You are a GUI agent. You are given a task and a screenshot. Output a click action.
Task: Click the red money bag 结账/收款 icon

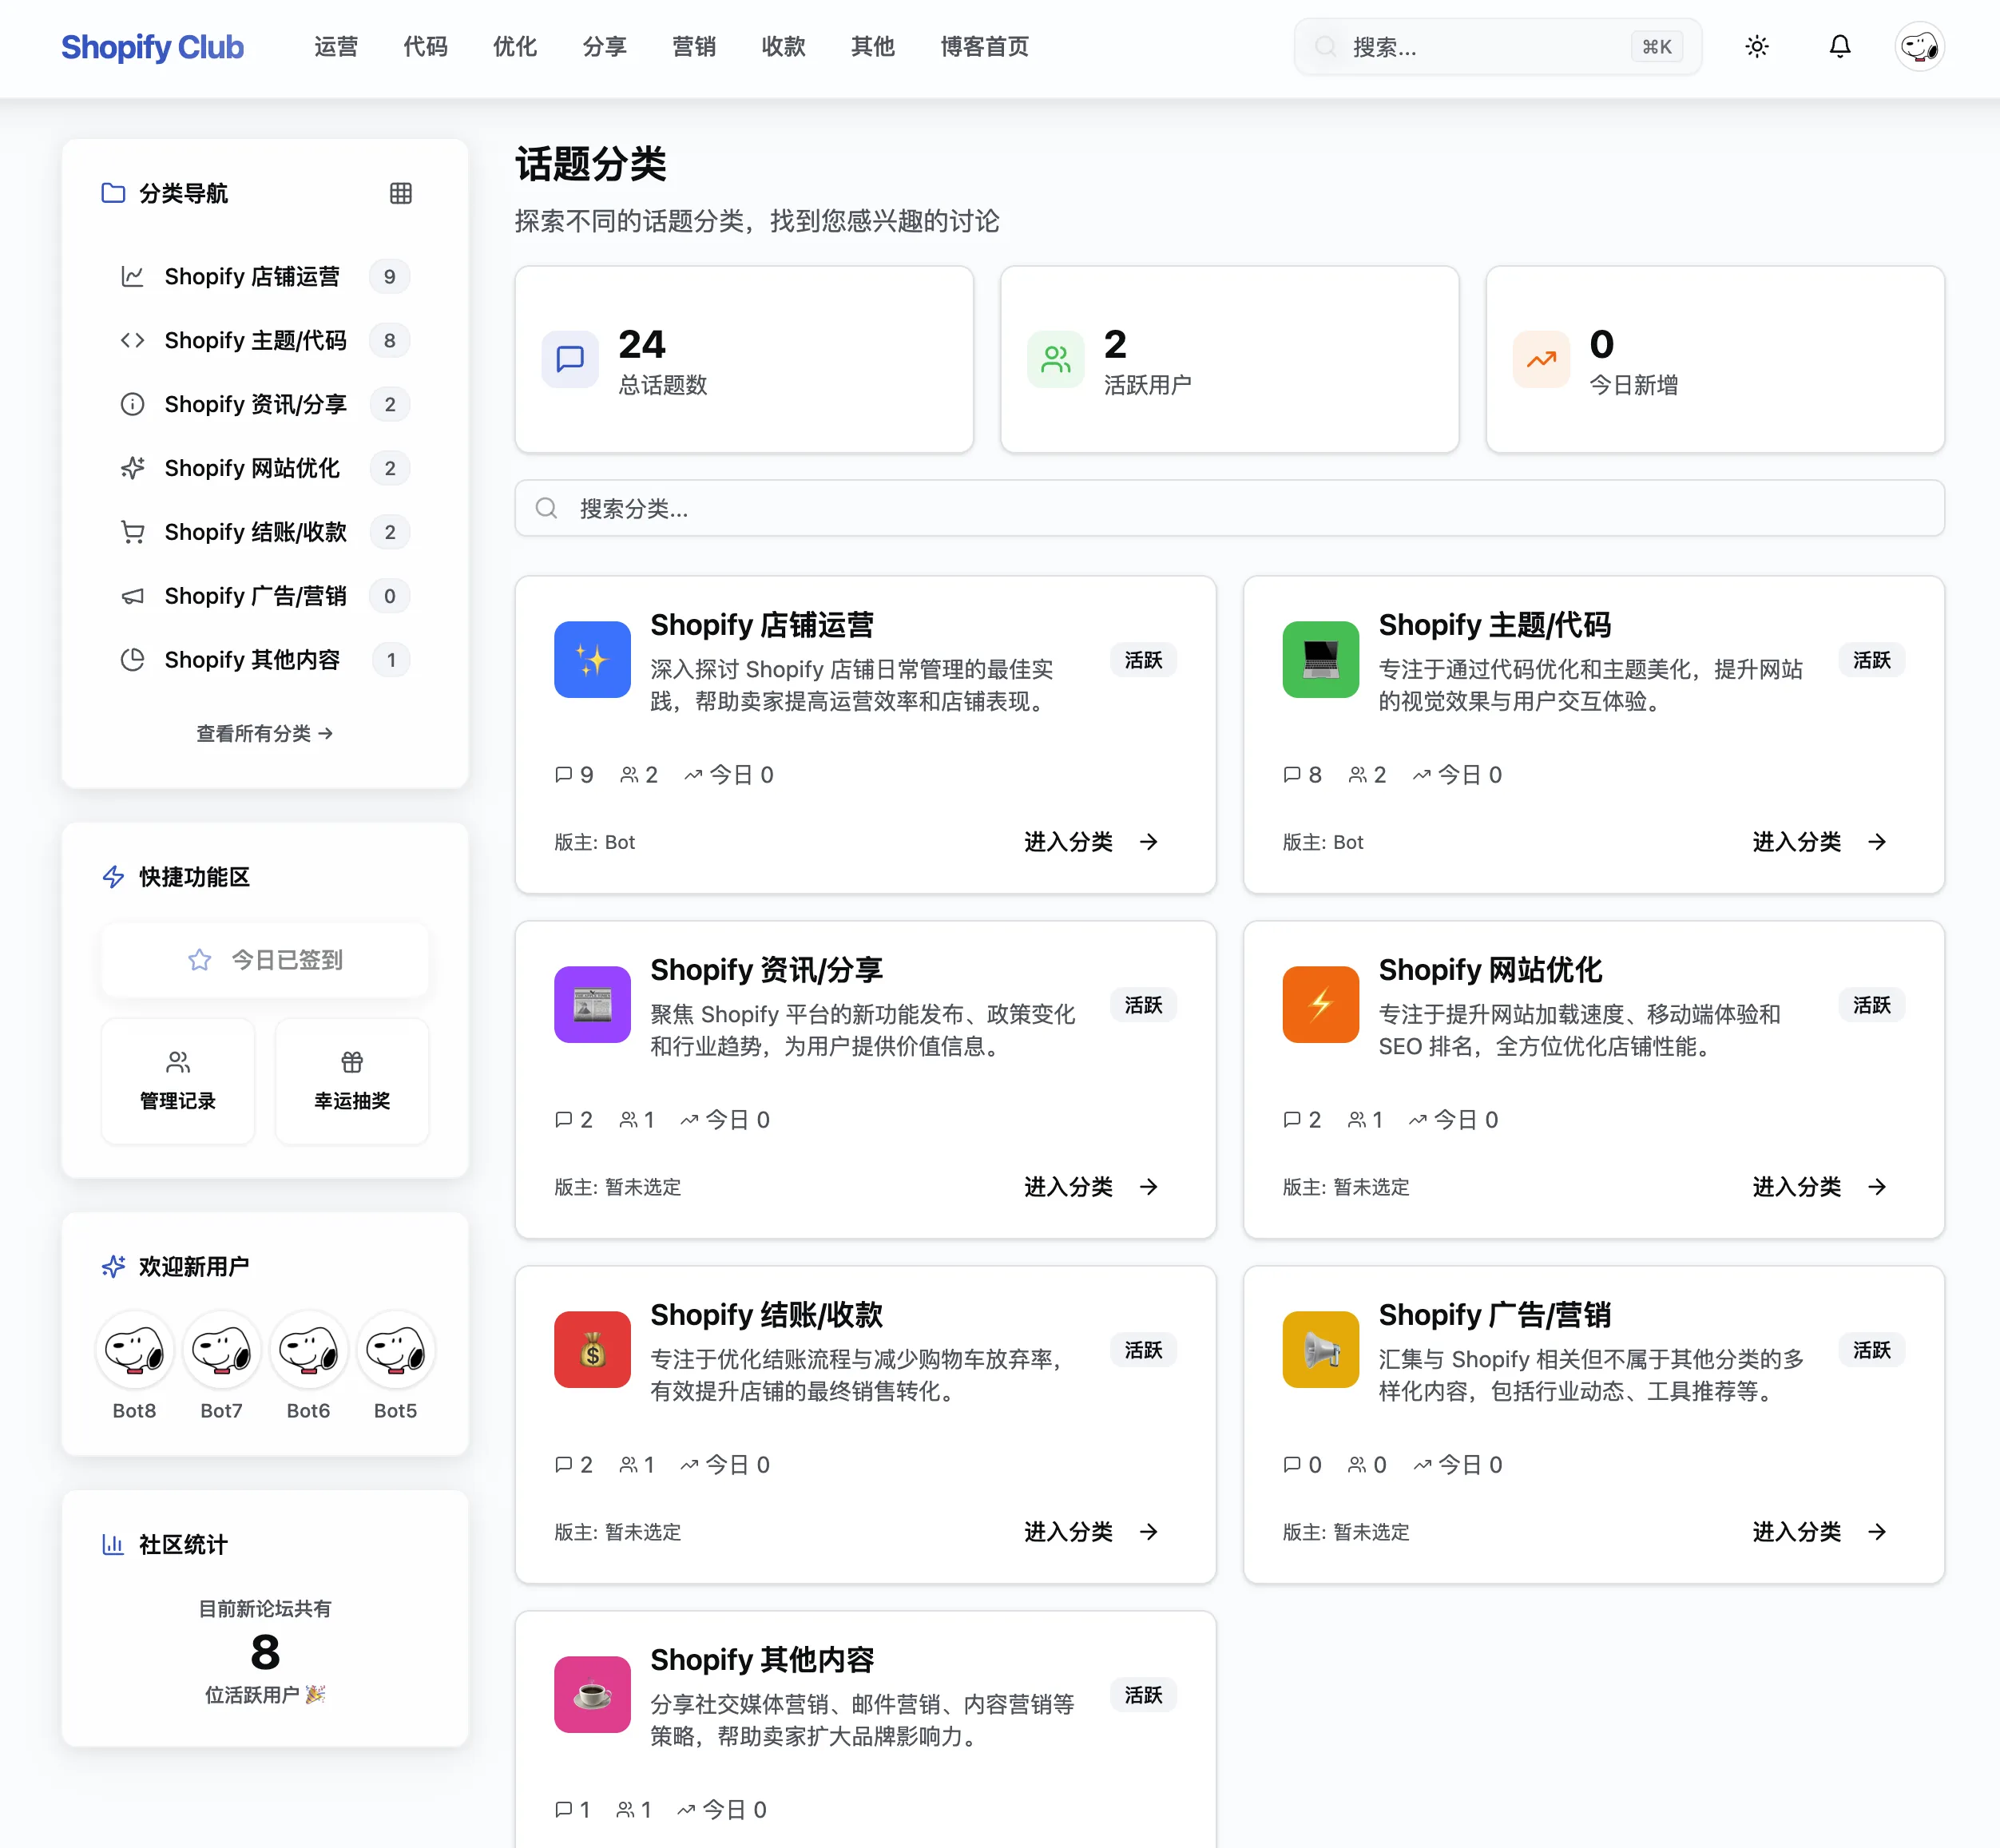[592, 1350]
